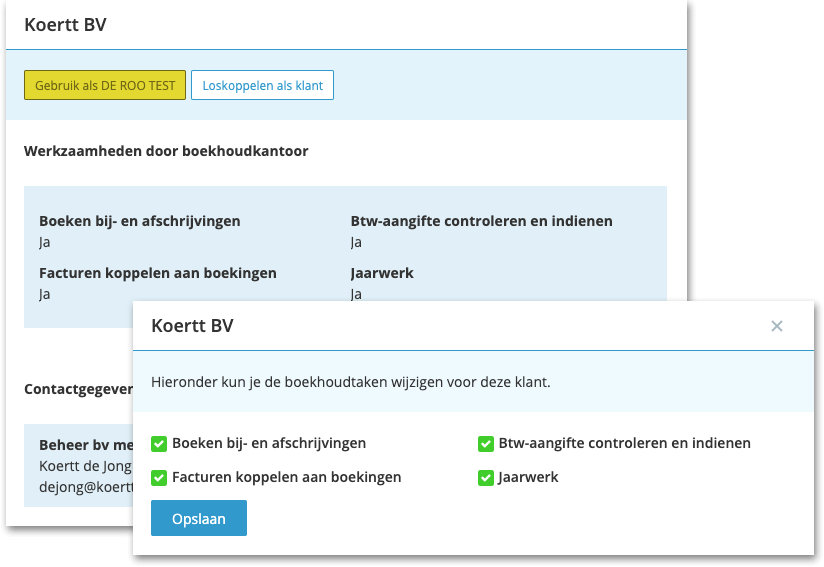This screenshot has width=824, height=567.
Task: Save changes with the Opslaan button
Action: tap(199, 518)
